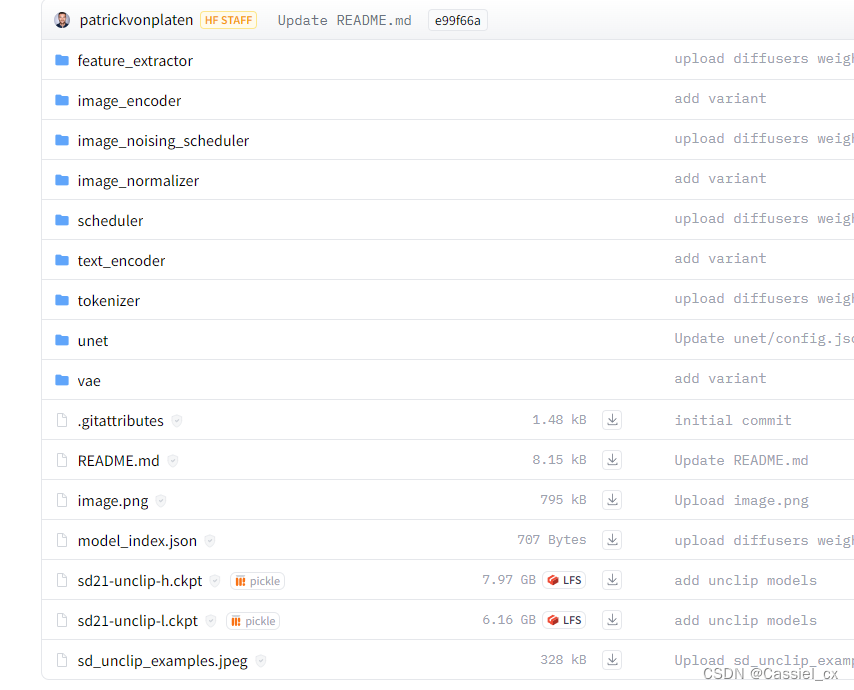Open the text_encoder folder
Screen dimensions: 854x690
121,260
